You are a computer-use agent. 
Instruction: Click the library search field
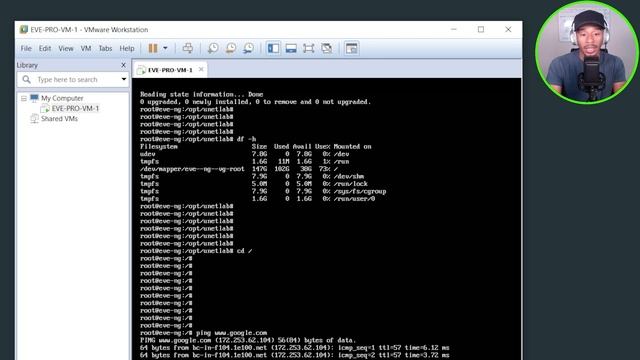click(73, 79)
